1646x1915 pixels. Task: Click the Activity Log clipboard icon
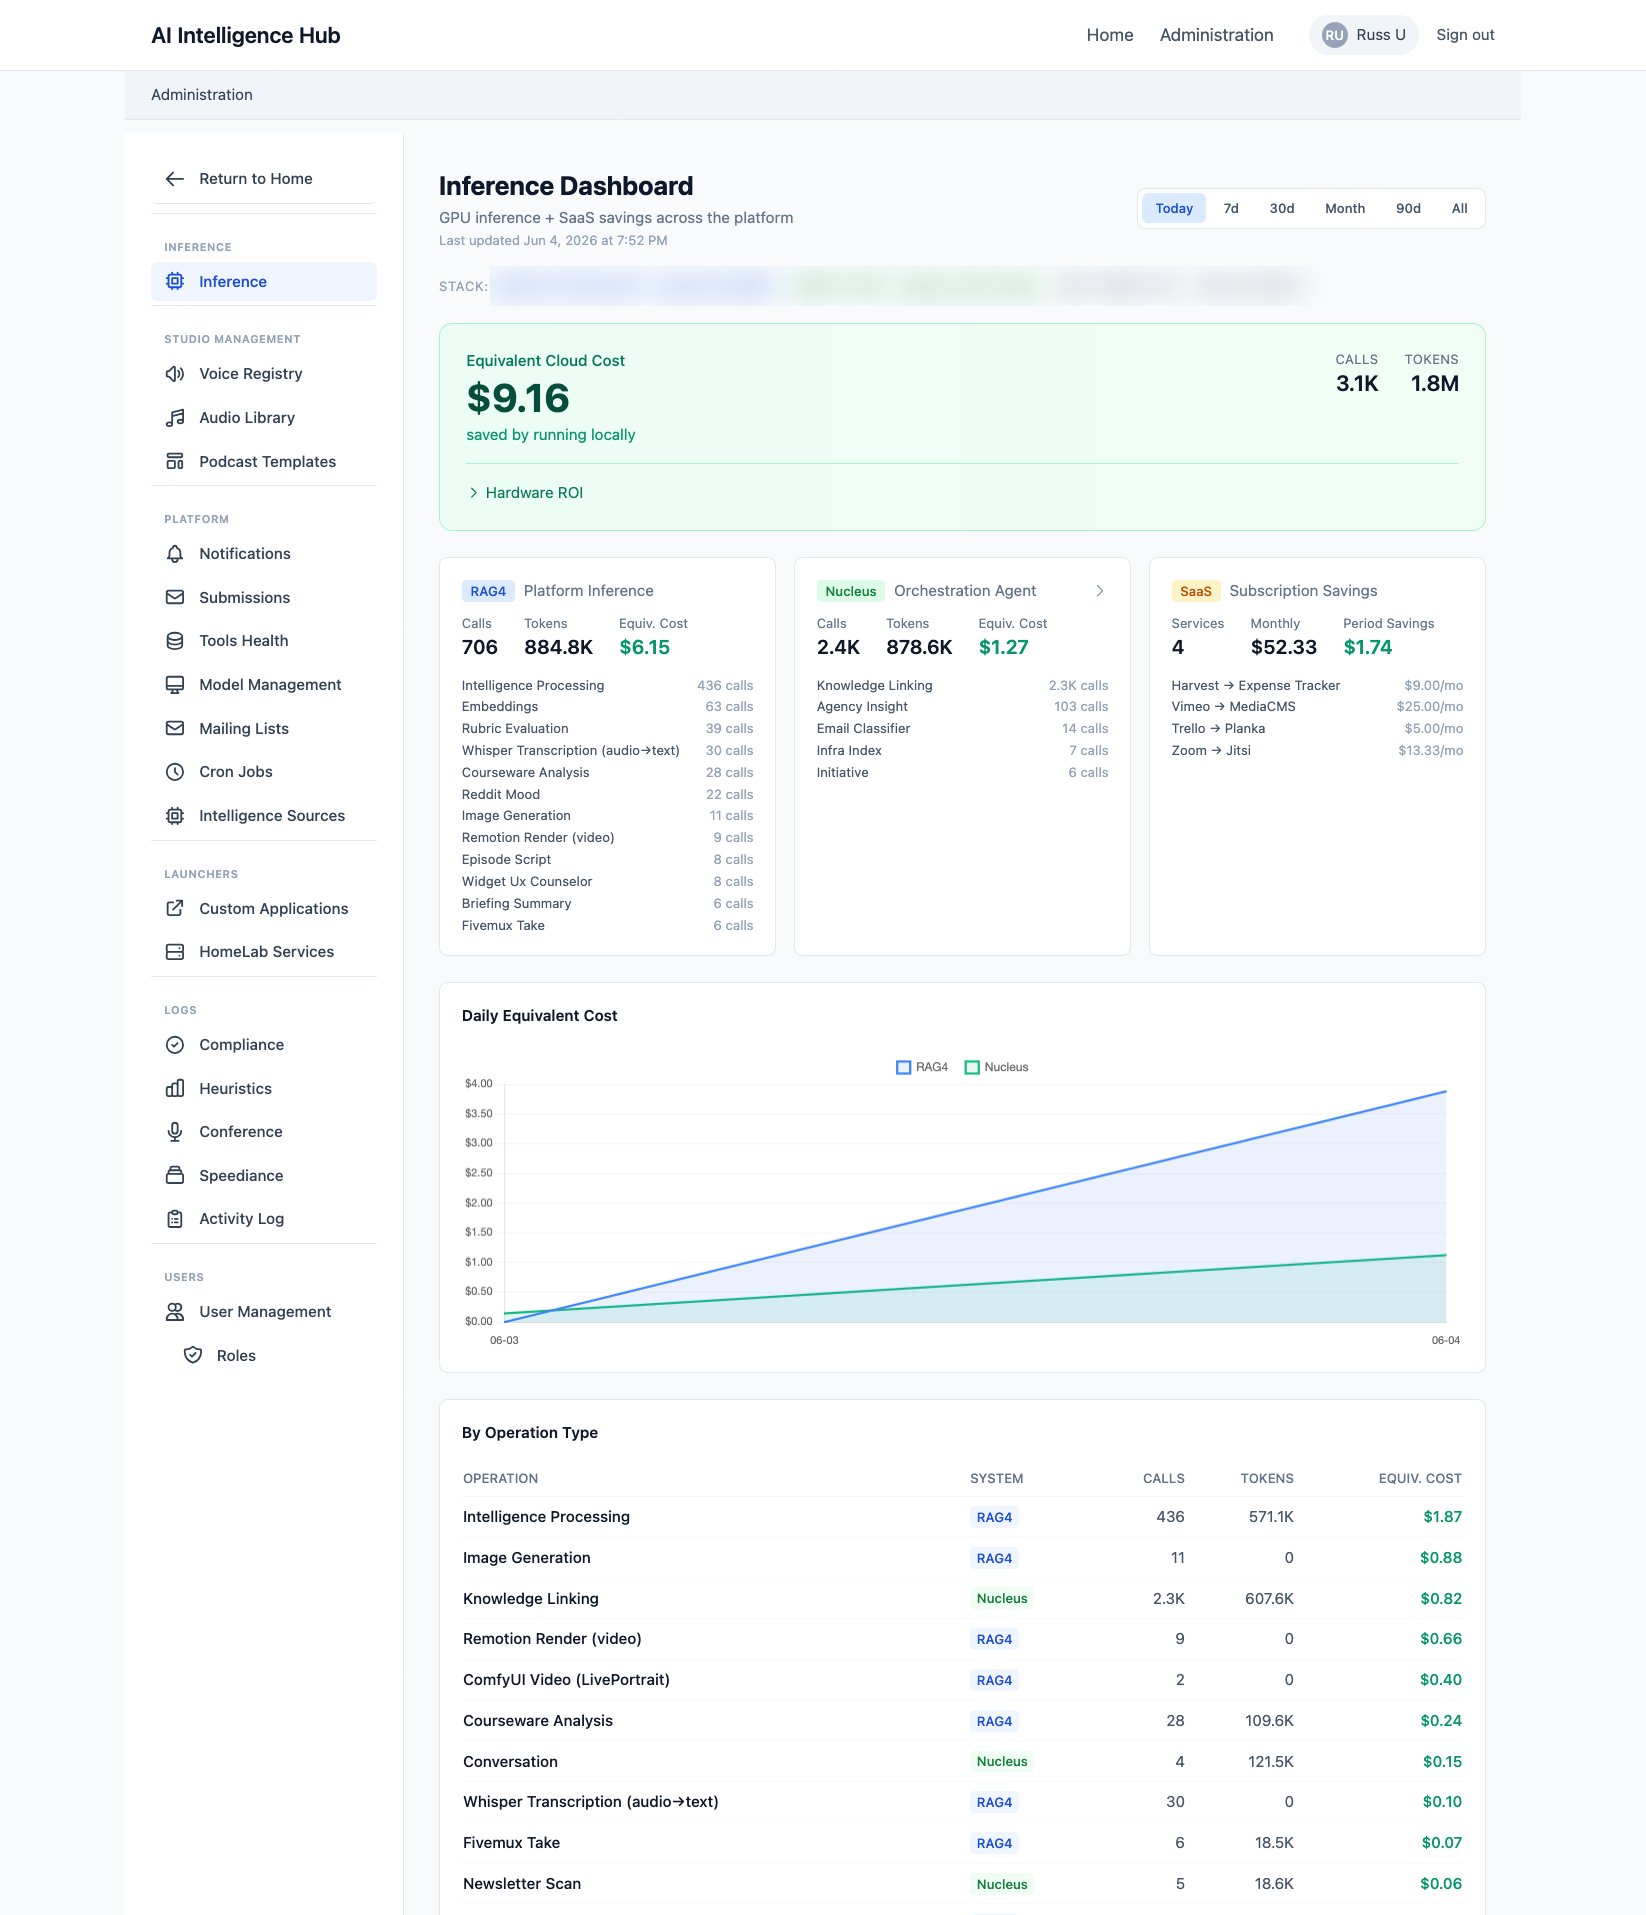tap(175, 1219)
